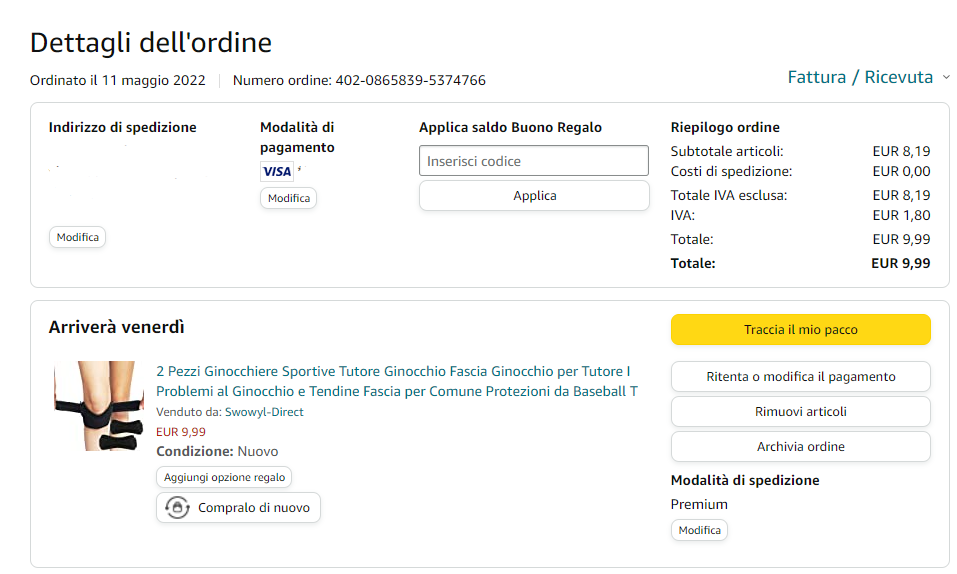Track package with Traccia il mio pacco

(x=800, y=330)
